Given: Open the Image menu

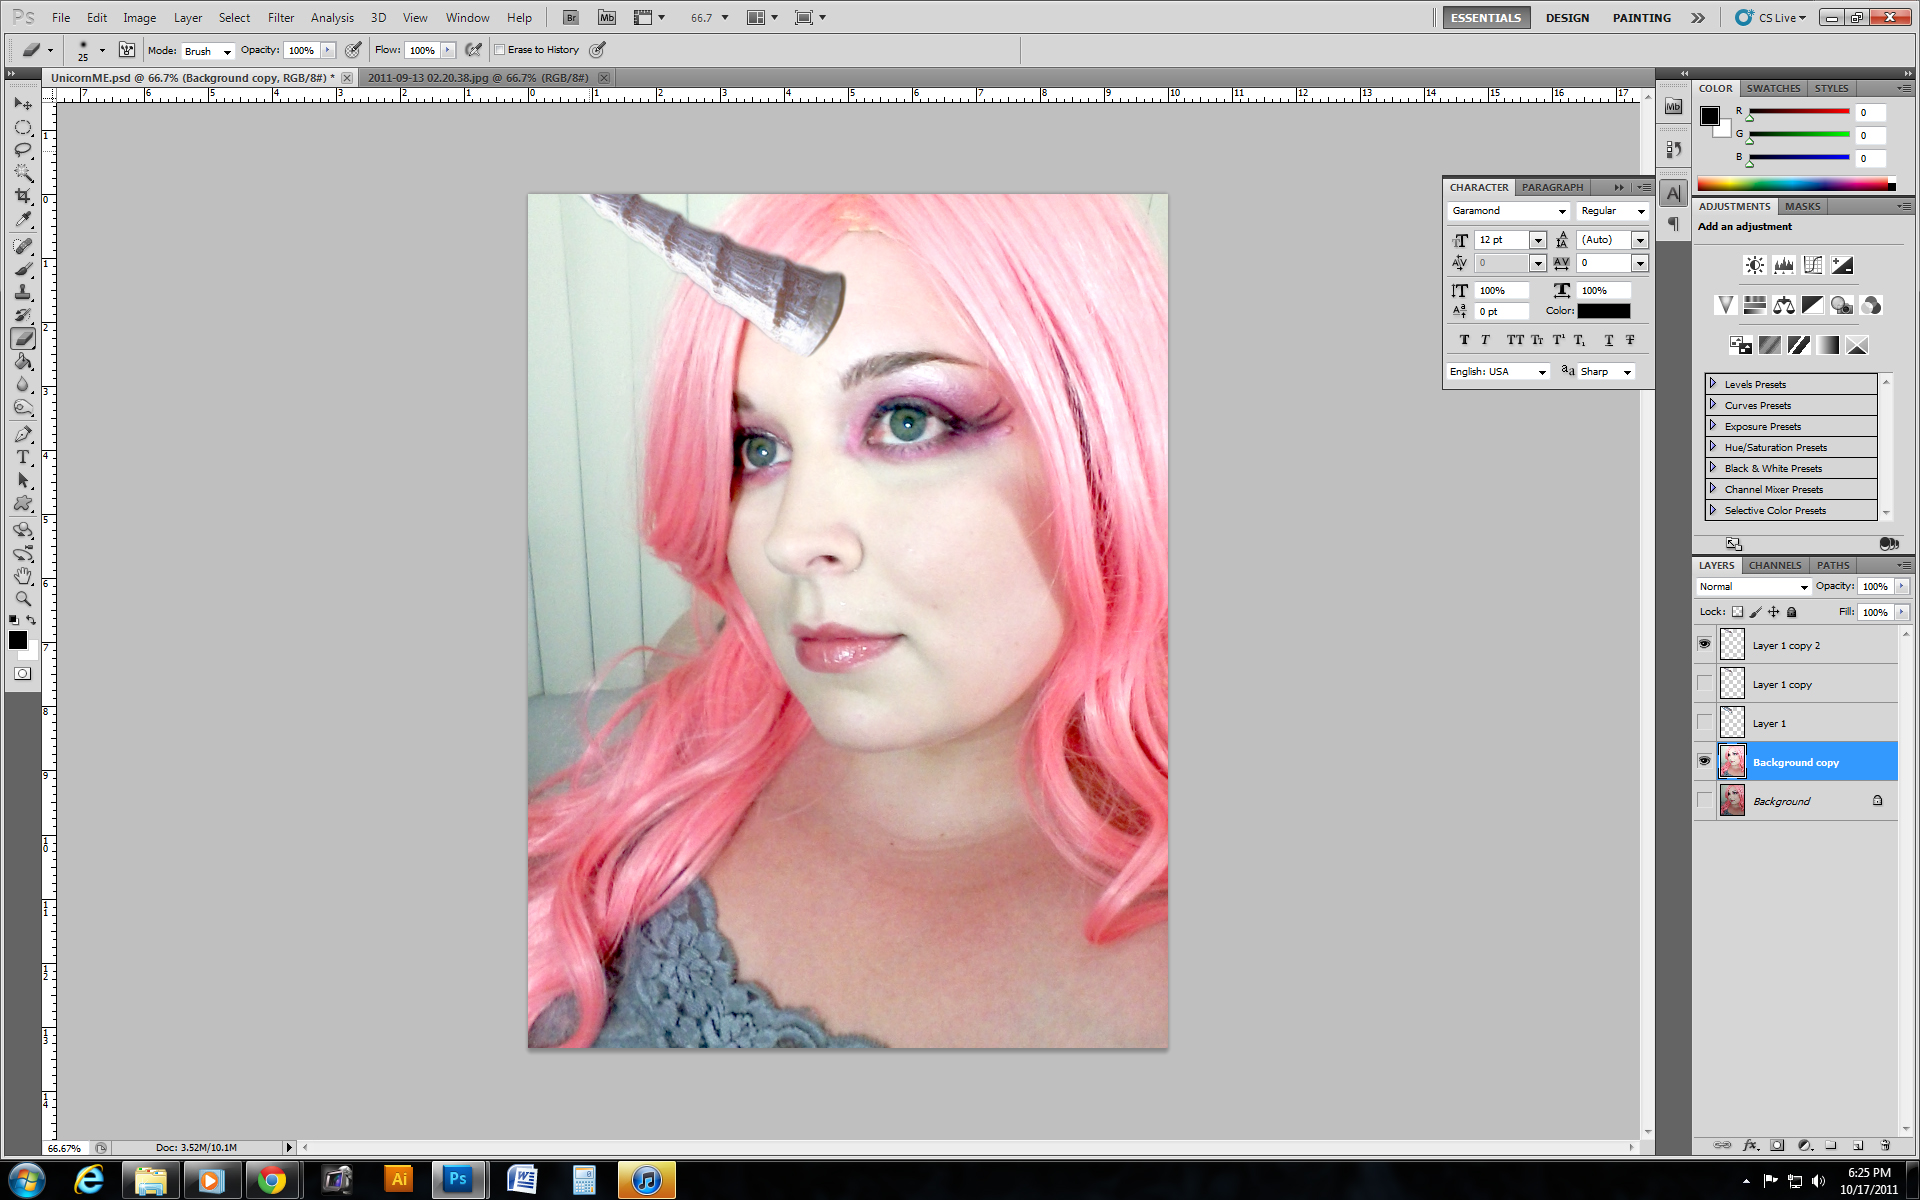Looking at the screenshot, I should click(139, 18).
